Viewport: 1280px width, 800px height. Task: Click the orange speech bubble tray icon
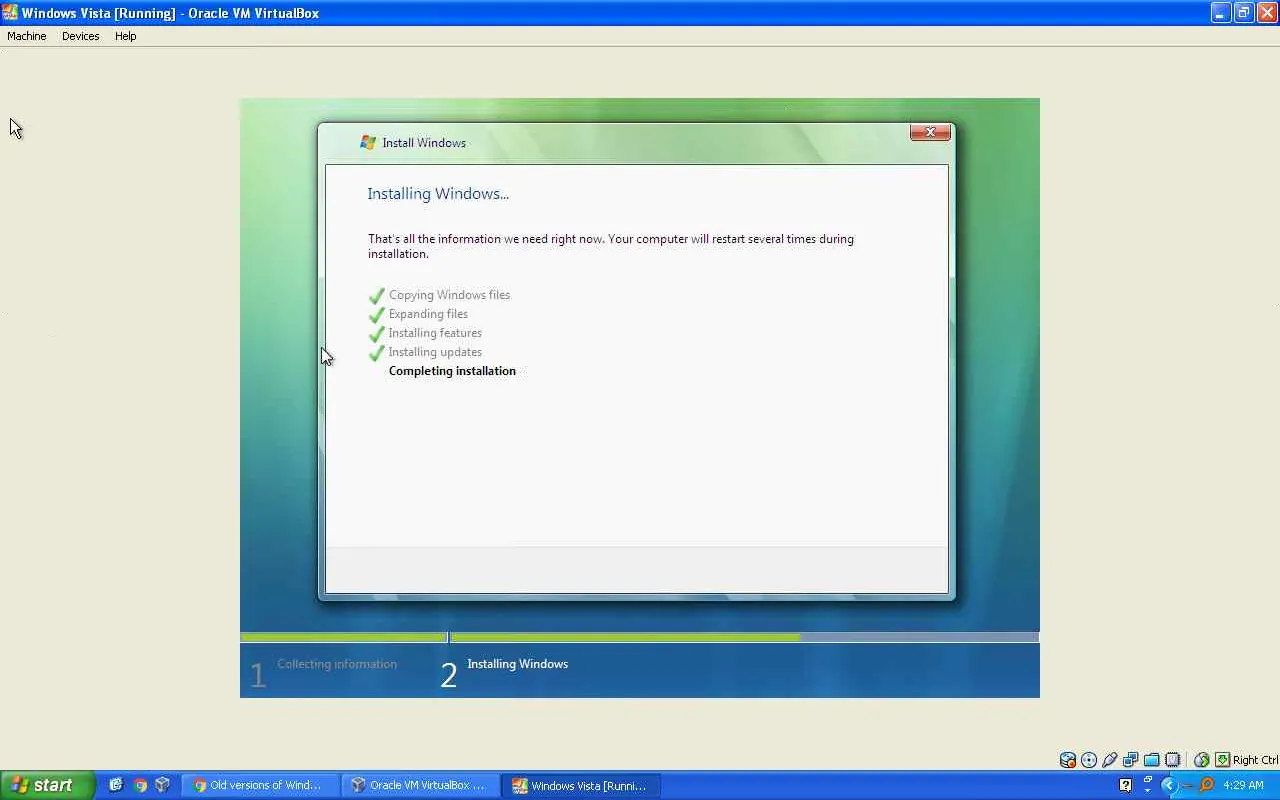click(x=1206, y=785)
